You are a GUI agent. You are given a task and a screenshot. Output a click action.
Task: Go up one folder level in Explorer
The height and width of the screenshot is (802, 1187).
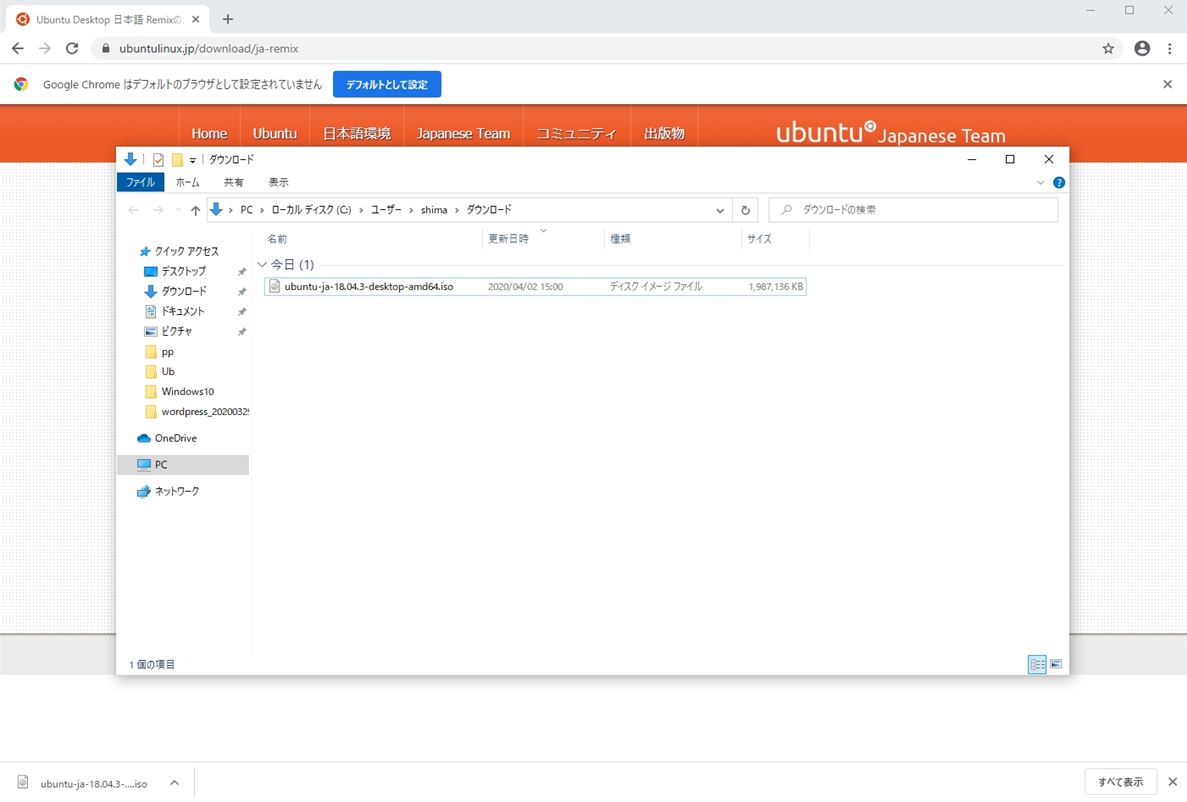[195, 210]
